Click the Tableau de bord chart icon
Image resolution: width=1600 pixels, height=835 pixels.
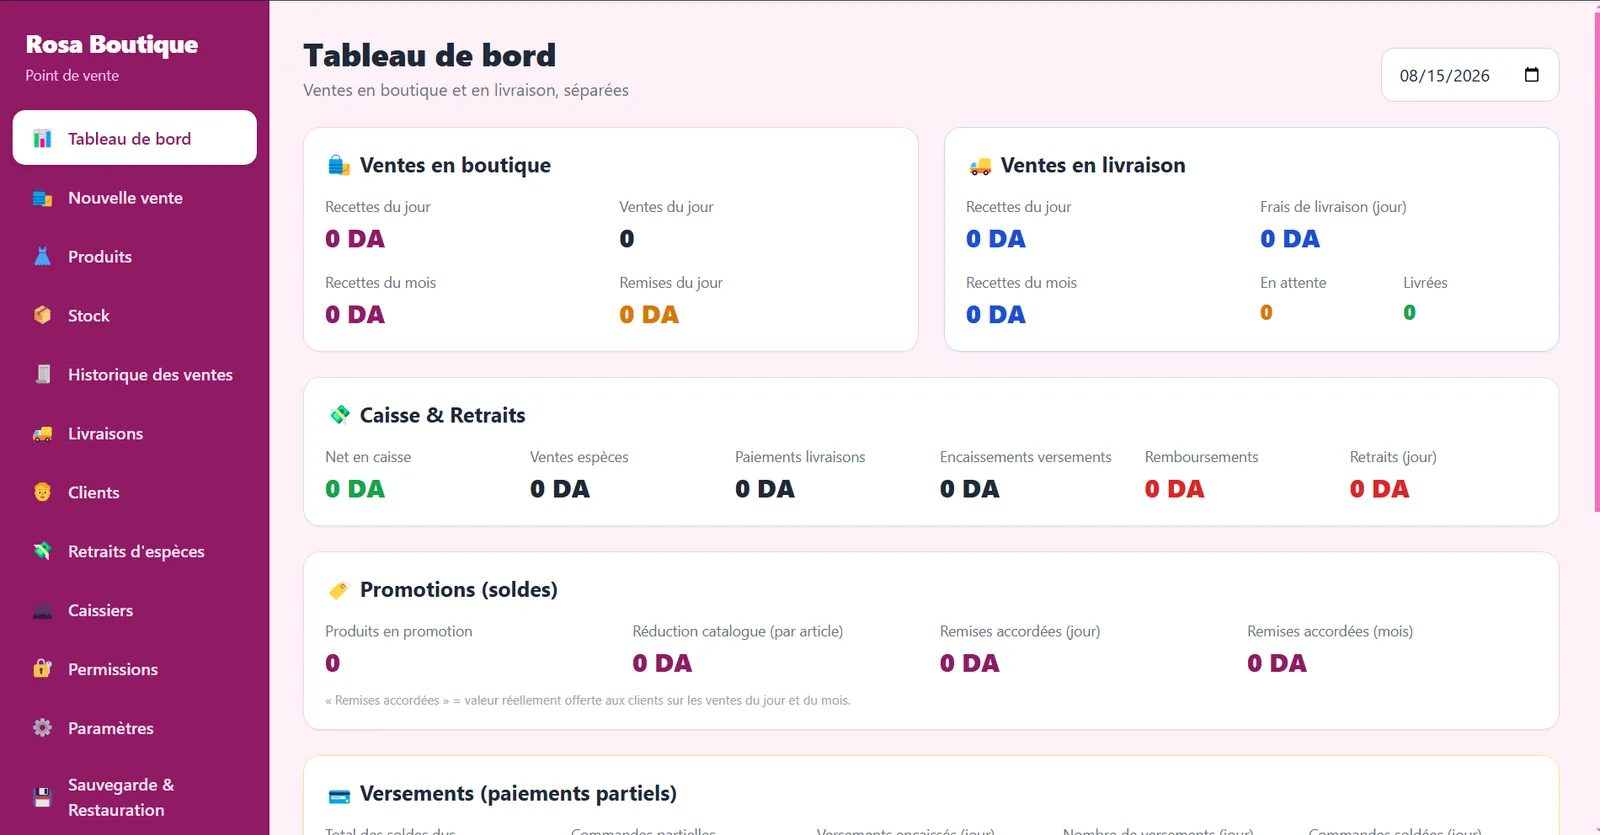(x=42, y=139)
